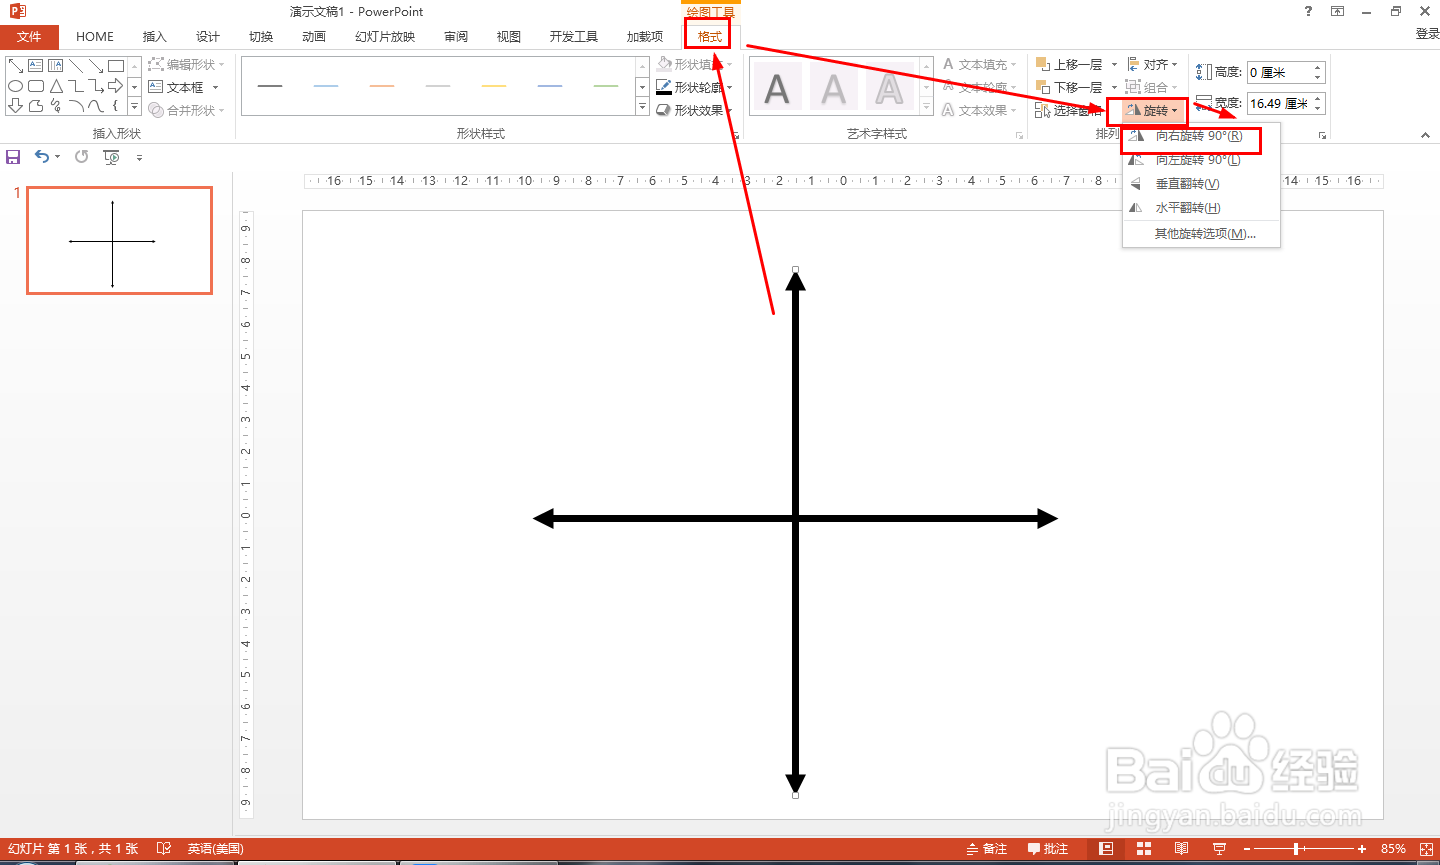Choose 向左旋转 90° from rotate menu
The height and width of the screenshot is (865, 1440).
1201,160
